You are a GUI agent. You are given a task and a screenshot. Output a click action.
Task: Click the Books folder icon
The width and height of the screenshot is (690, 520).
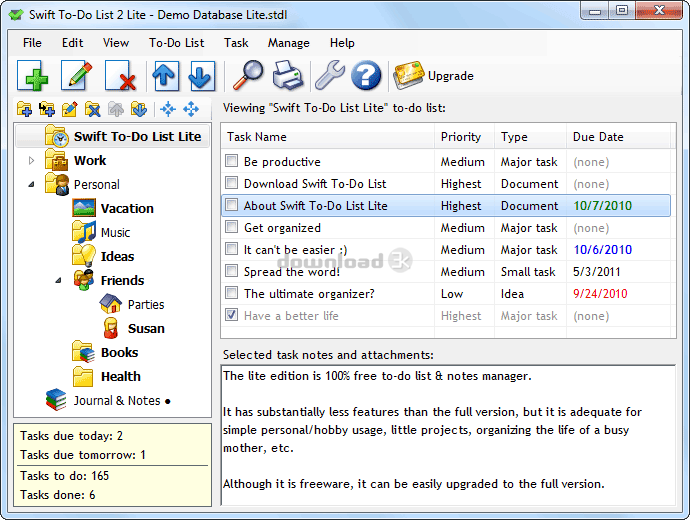coord(84,352)
